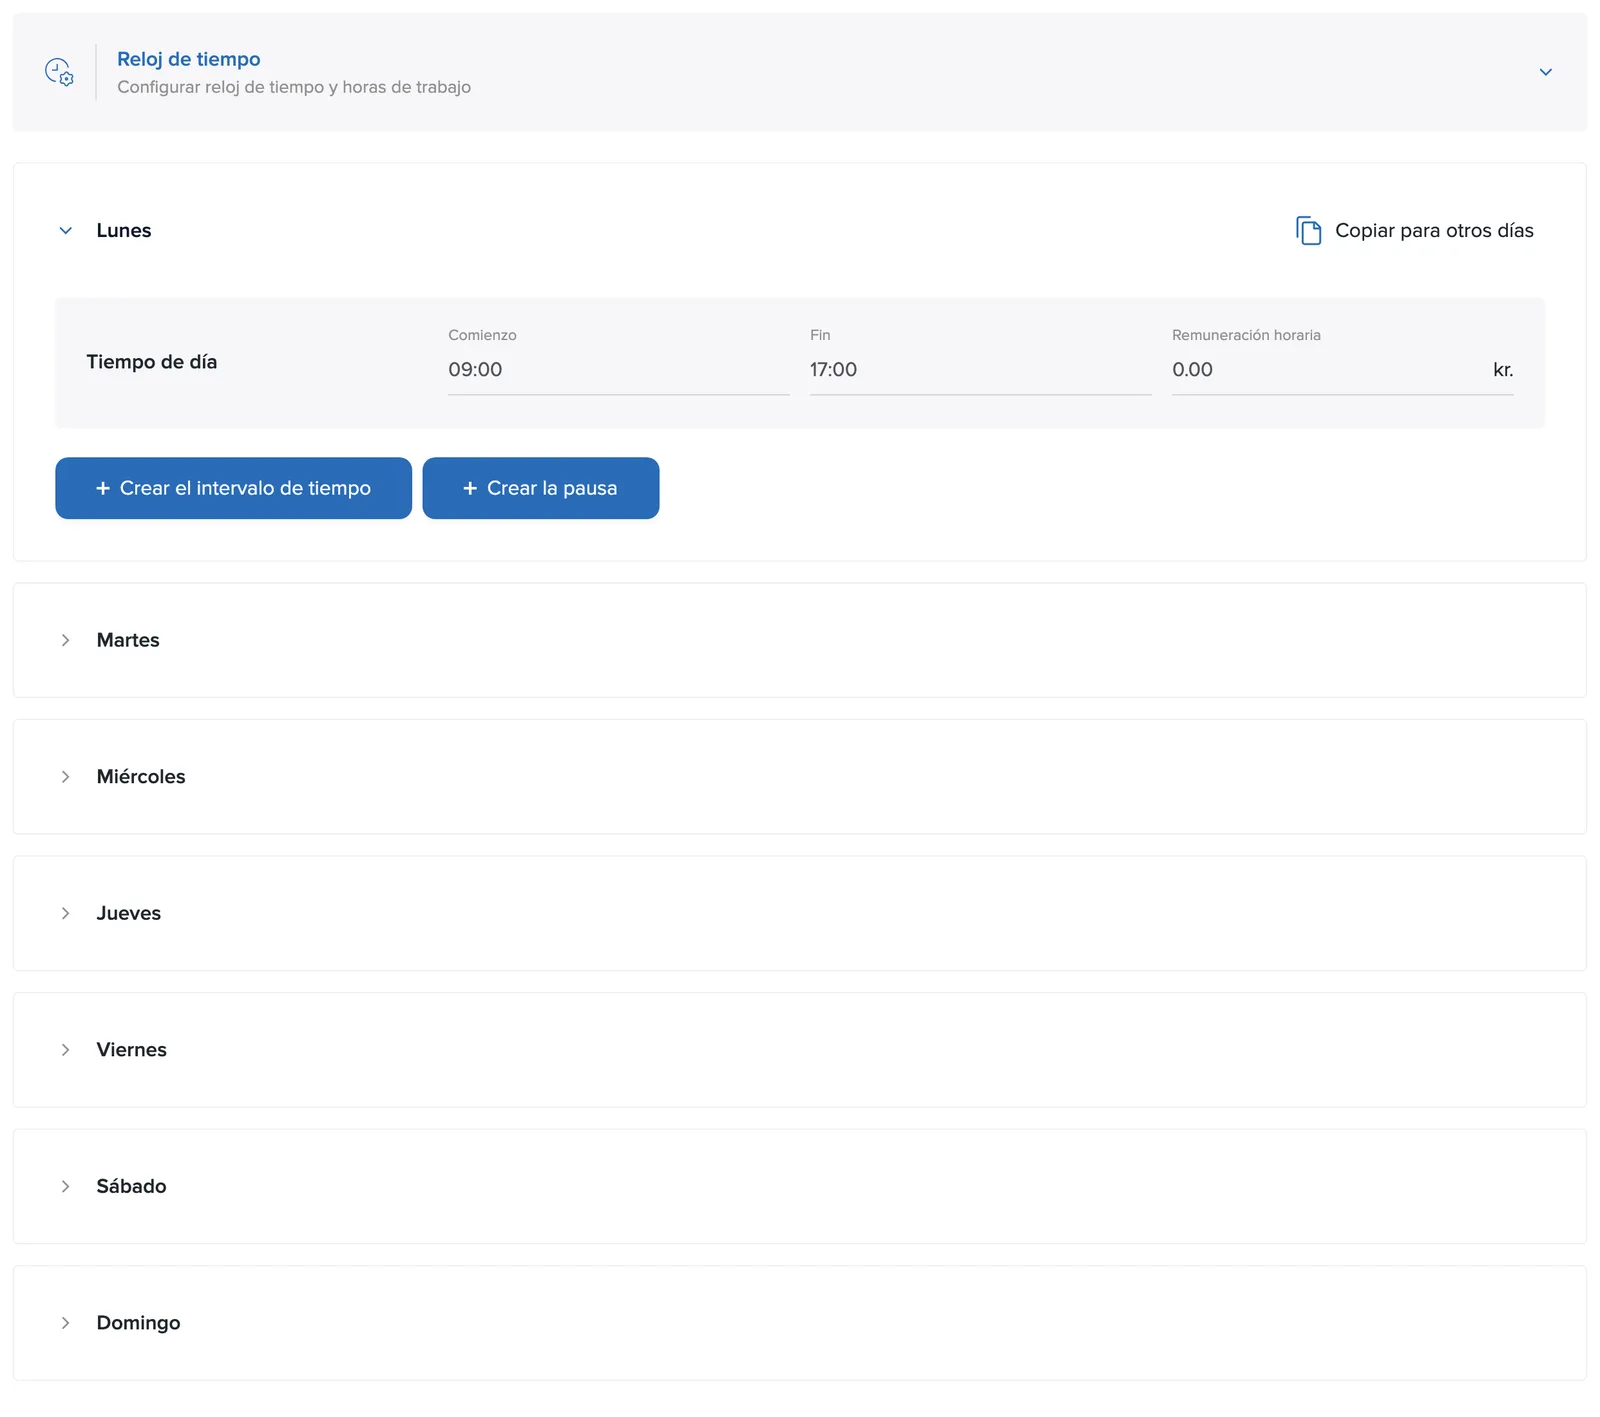Expand the Viernes chevron
This screenshot has width=1600, height=1417.
(66, 1050)
